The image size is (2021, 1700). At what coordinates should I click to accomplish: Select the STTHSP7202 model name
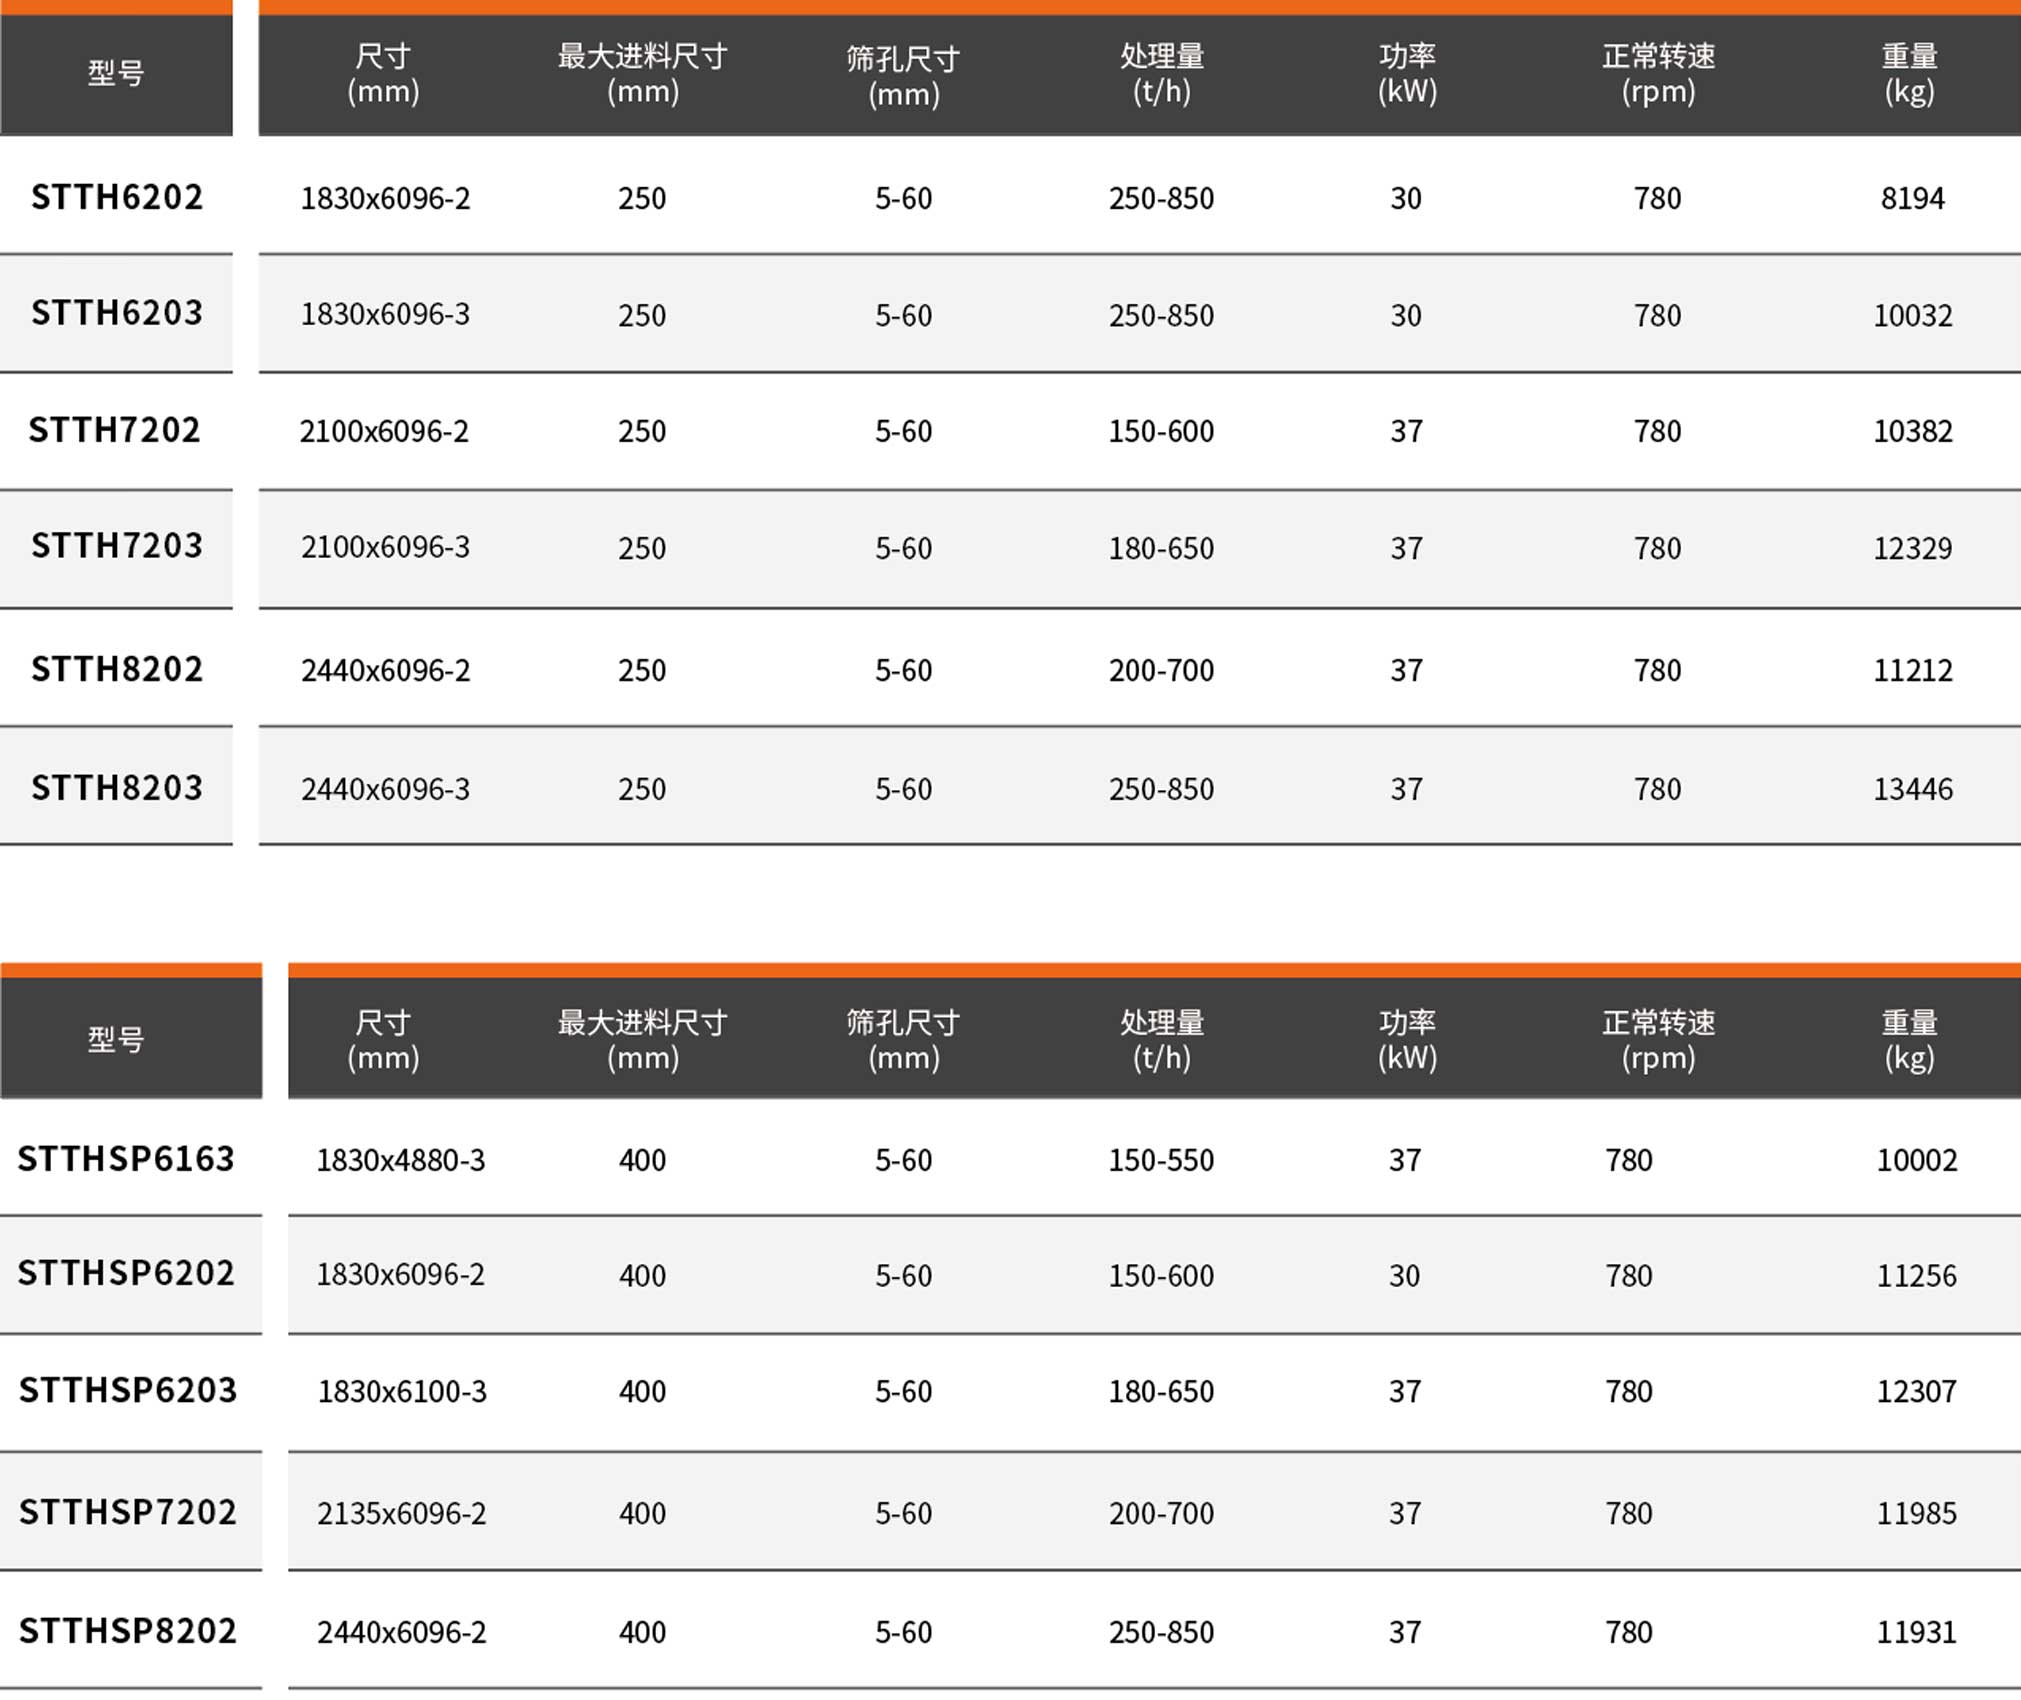coord(128,1512)
